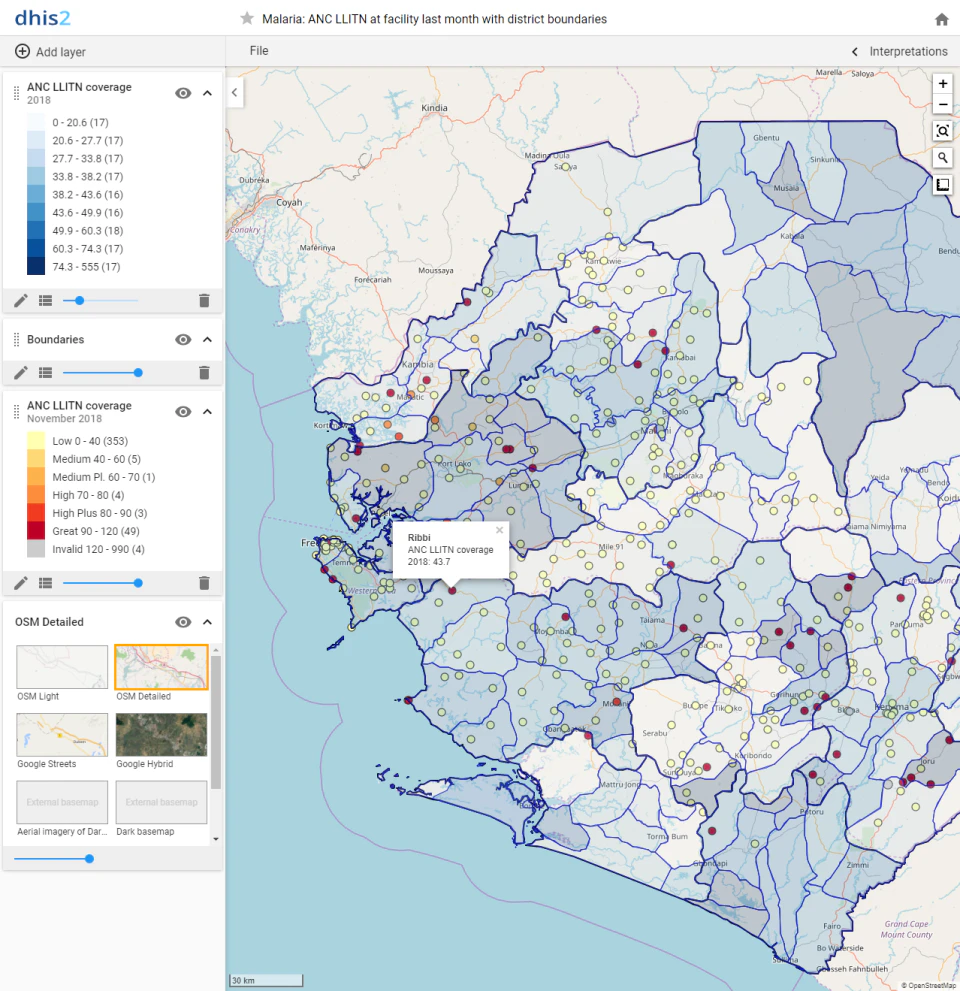Zoom out on the map
The image size is (960, 991).
click(x=943, y=106)
